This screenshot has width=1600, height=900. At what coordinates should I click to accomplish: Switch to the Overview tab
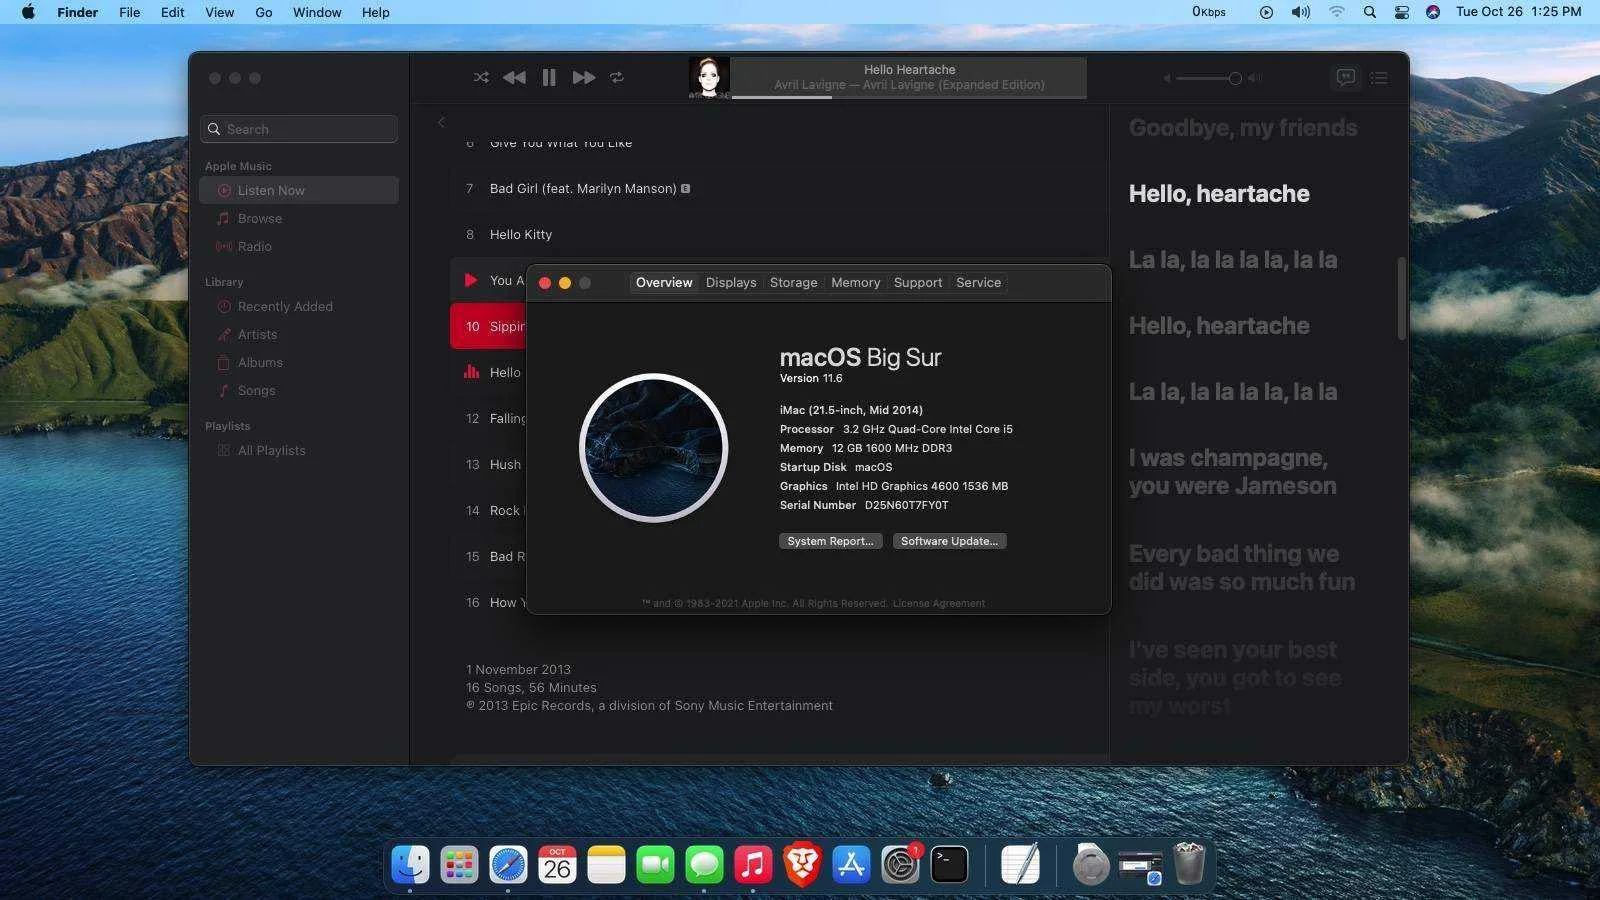(x=664, y=283)
